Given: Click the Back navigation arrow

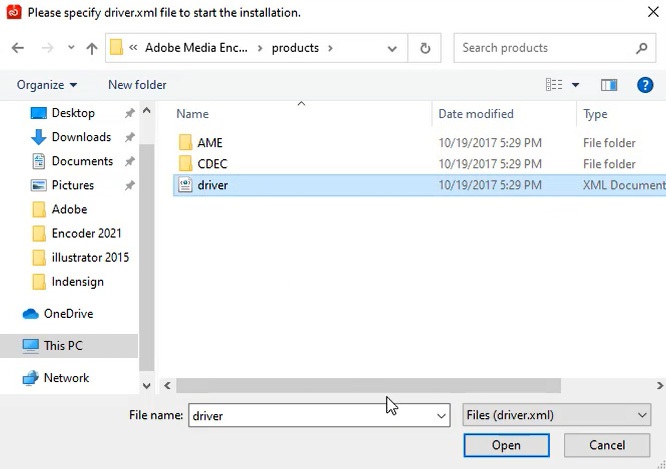Looking at the screenshot, I should tap(18, 48).
